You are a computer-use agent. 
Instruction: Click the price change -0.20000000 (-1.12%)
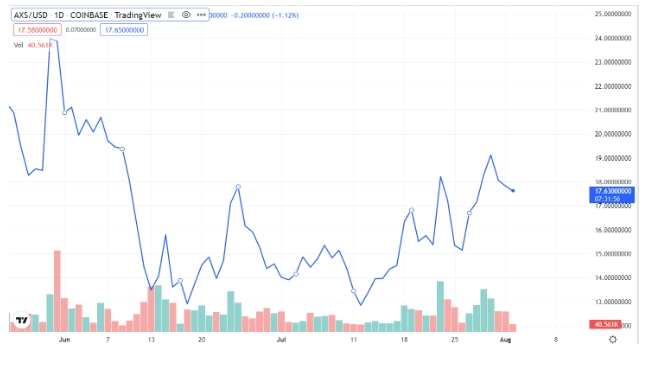(265, 15)
